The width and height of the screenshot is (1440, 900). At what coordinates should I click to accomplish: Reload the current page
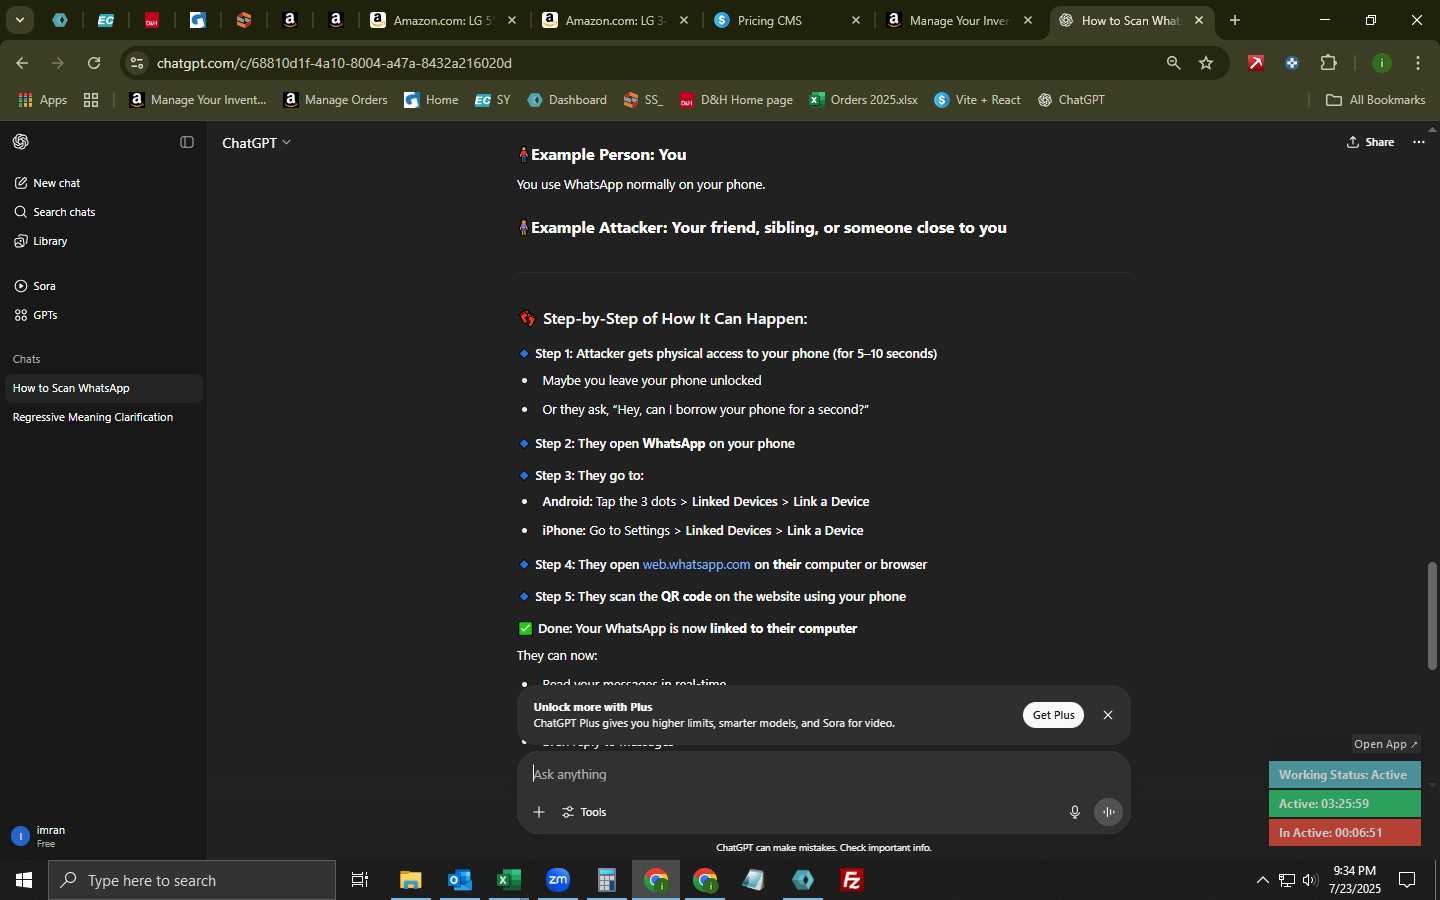(x=94, y=63)
